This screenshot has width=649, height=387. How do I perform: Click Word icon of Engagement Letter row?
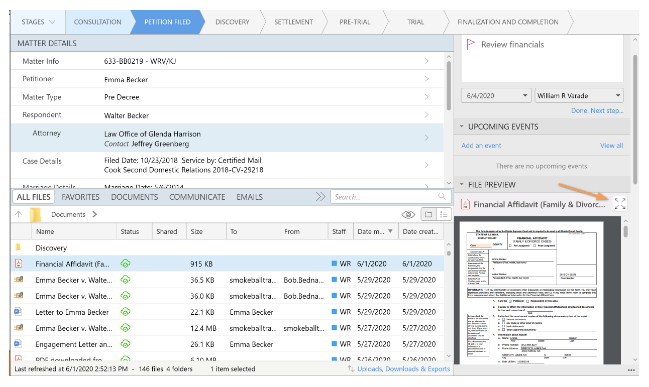pyautogui.click(x=18, y=344)
